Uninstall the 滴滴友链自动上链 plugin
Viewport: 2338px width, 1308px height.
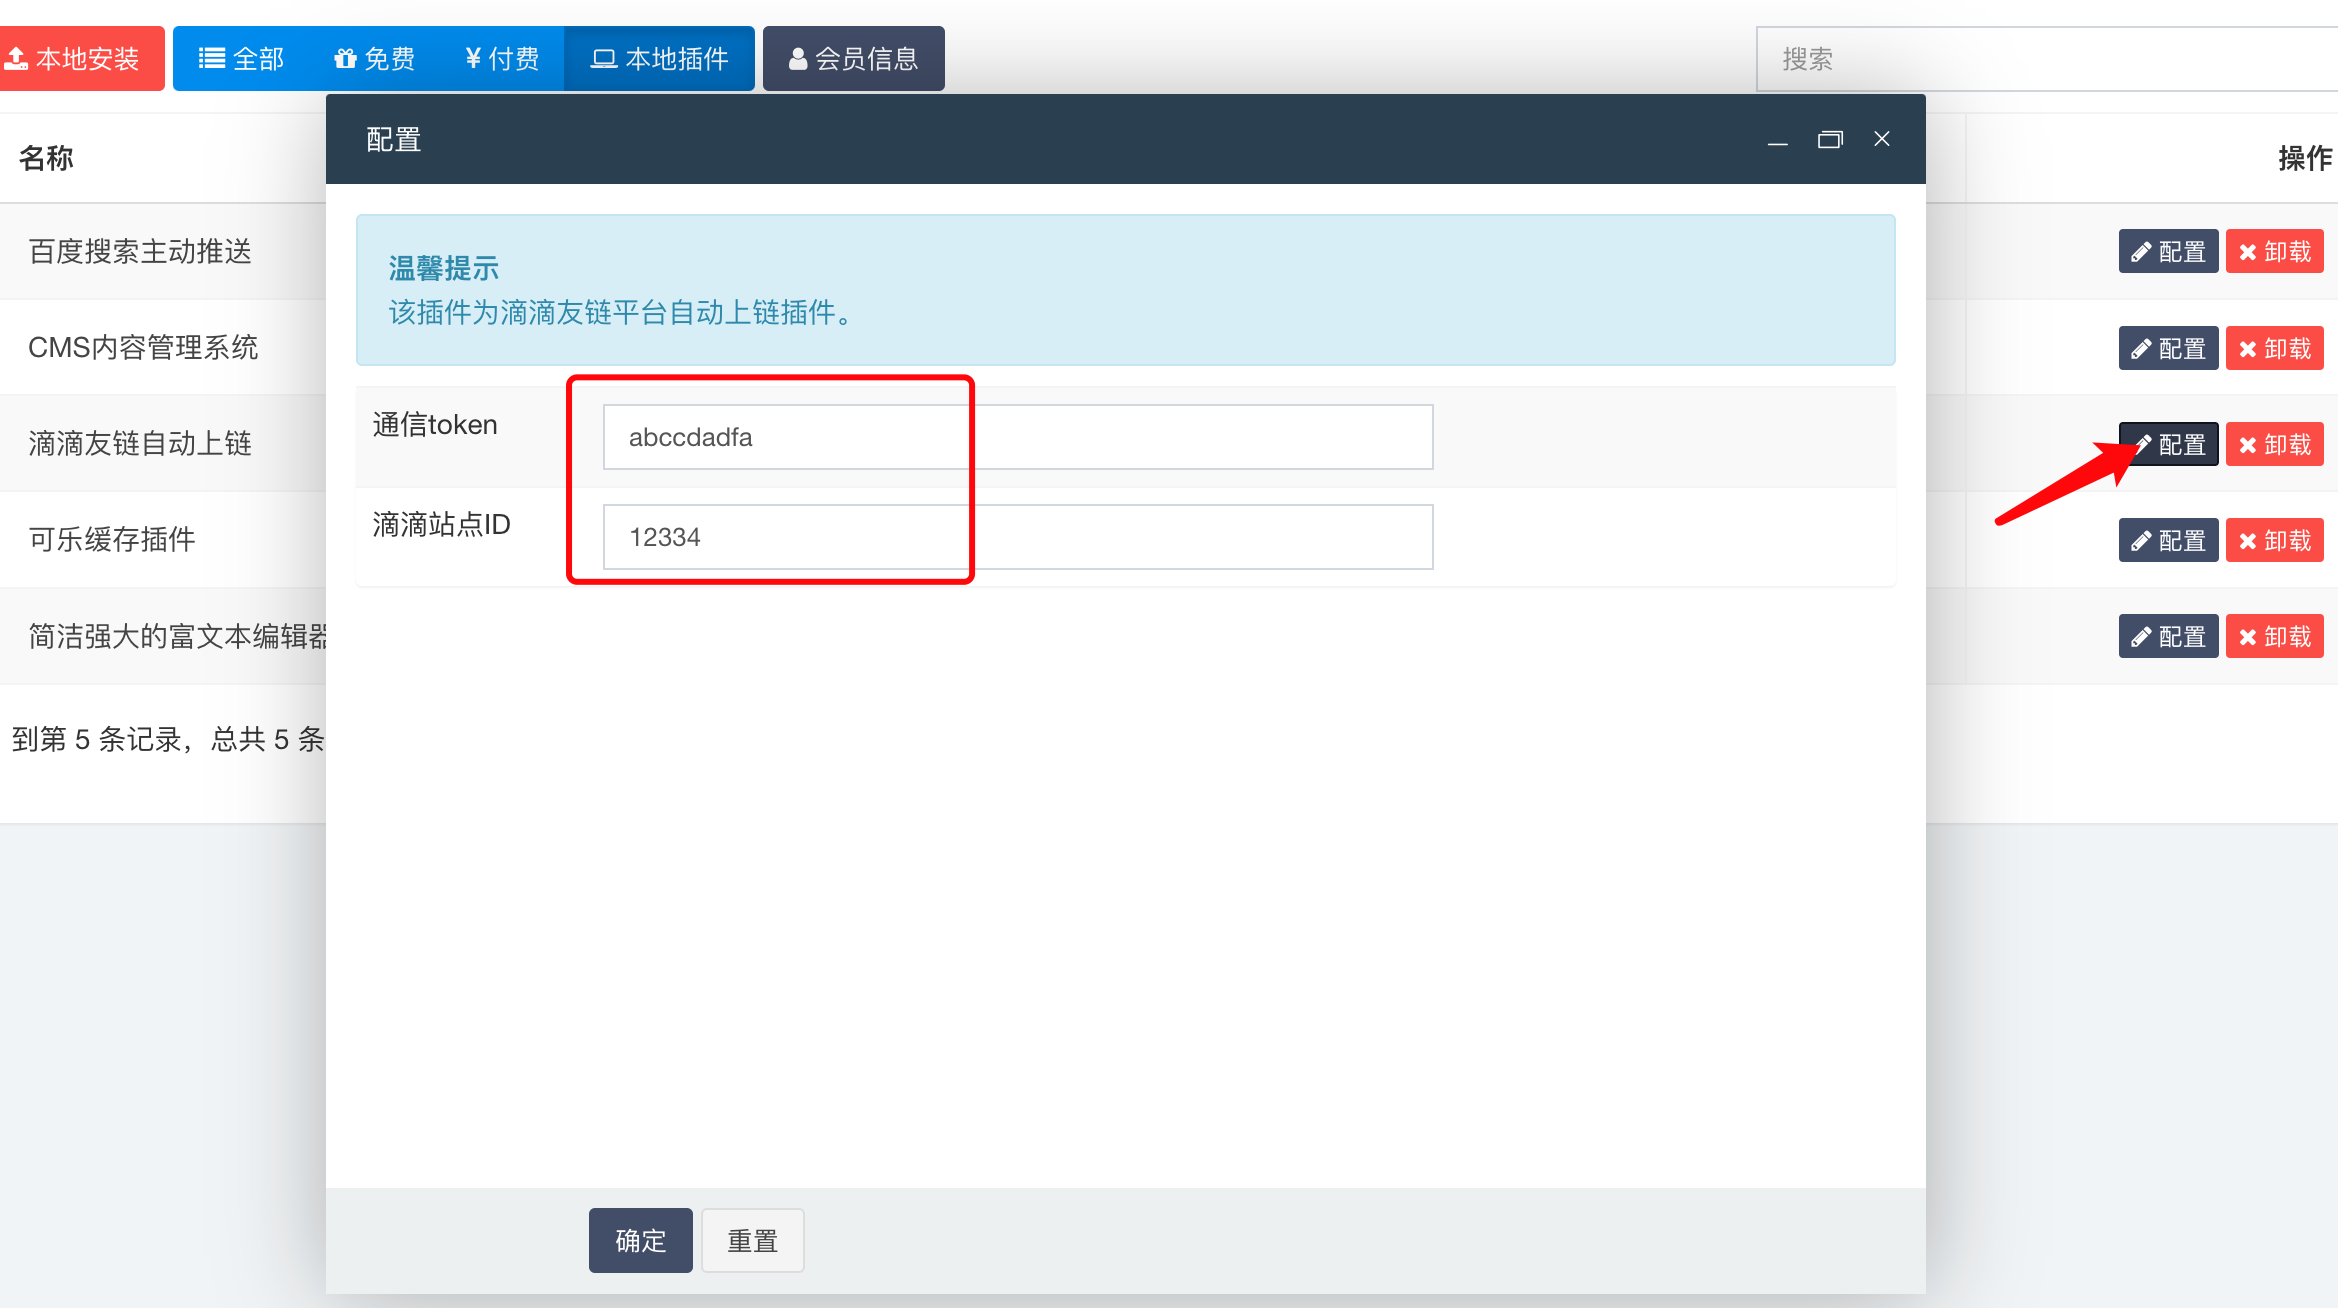tap(2275, 444)
